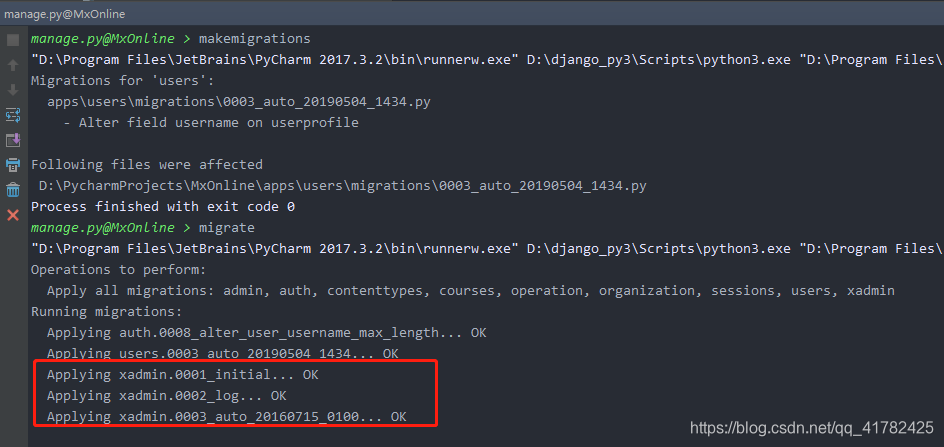Click the migrate command prompt line
Screen dimensions: 944x447
point(143,228)
